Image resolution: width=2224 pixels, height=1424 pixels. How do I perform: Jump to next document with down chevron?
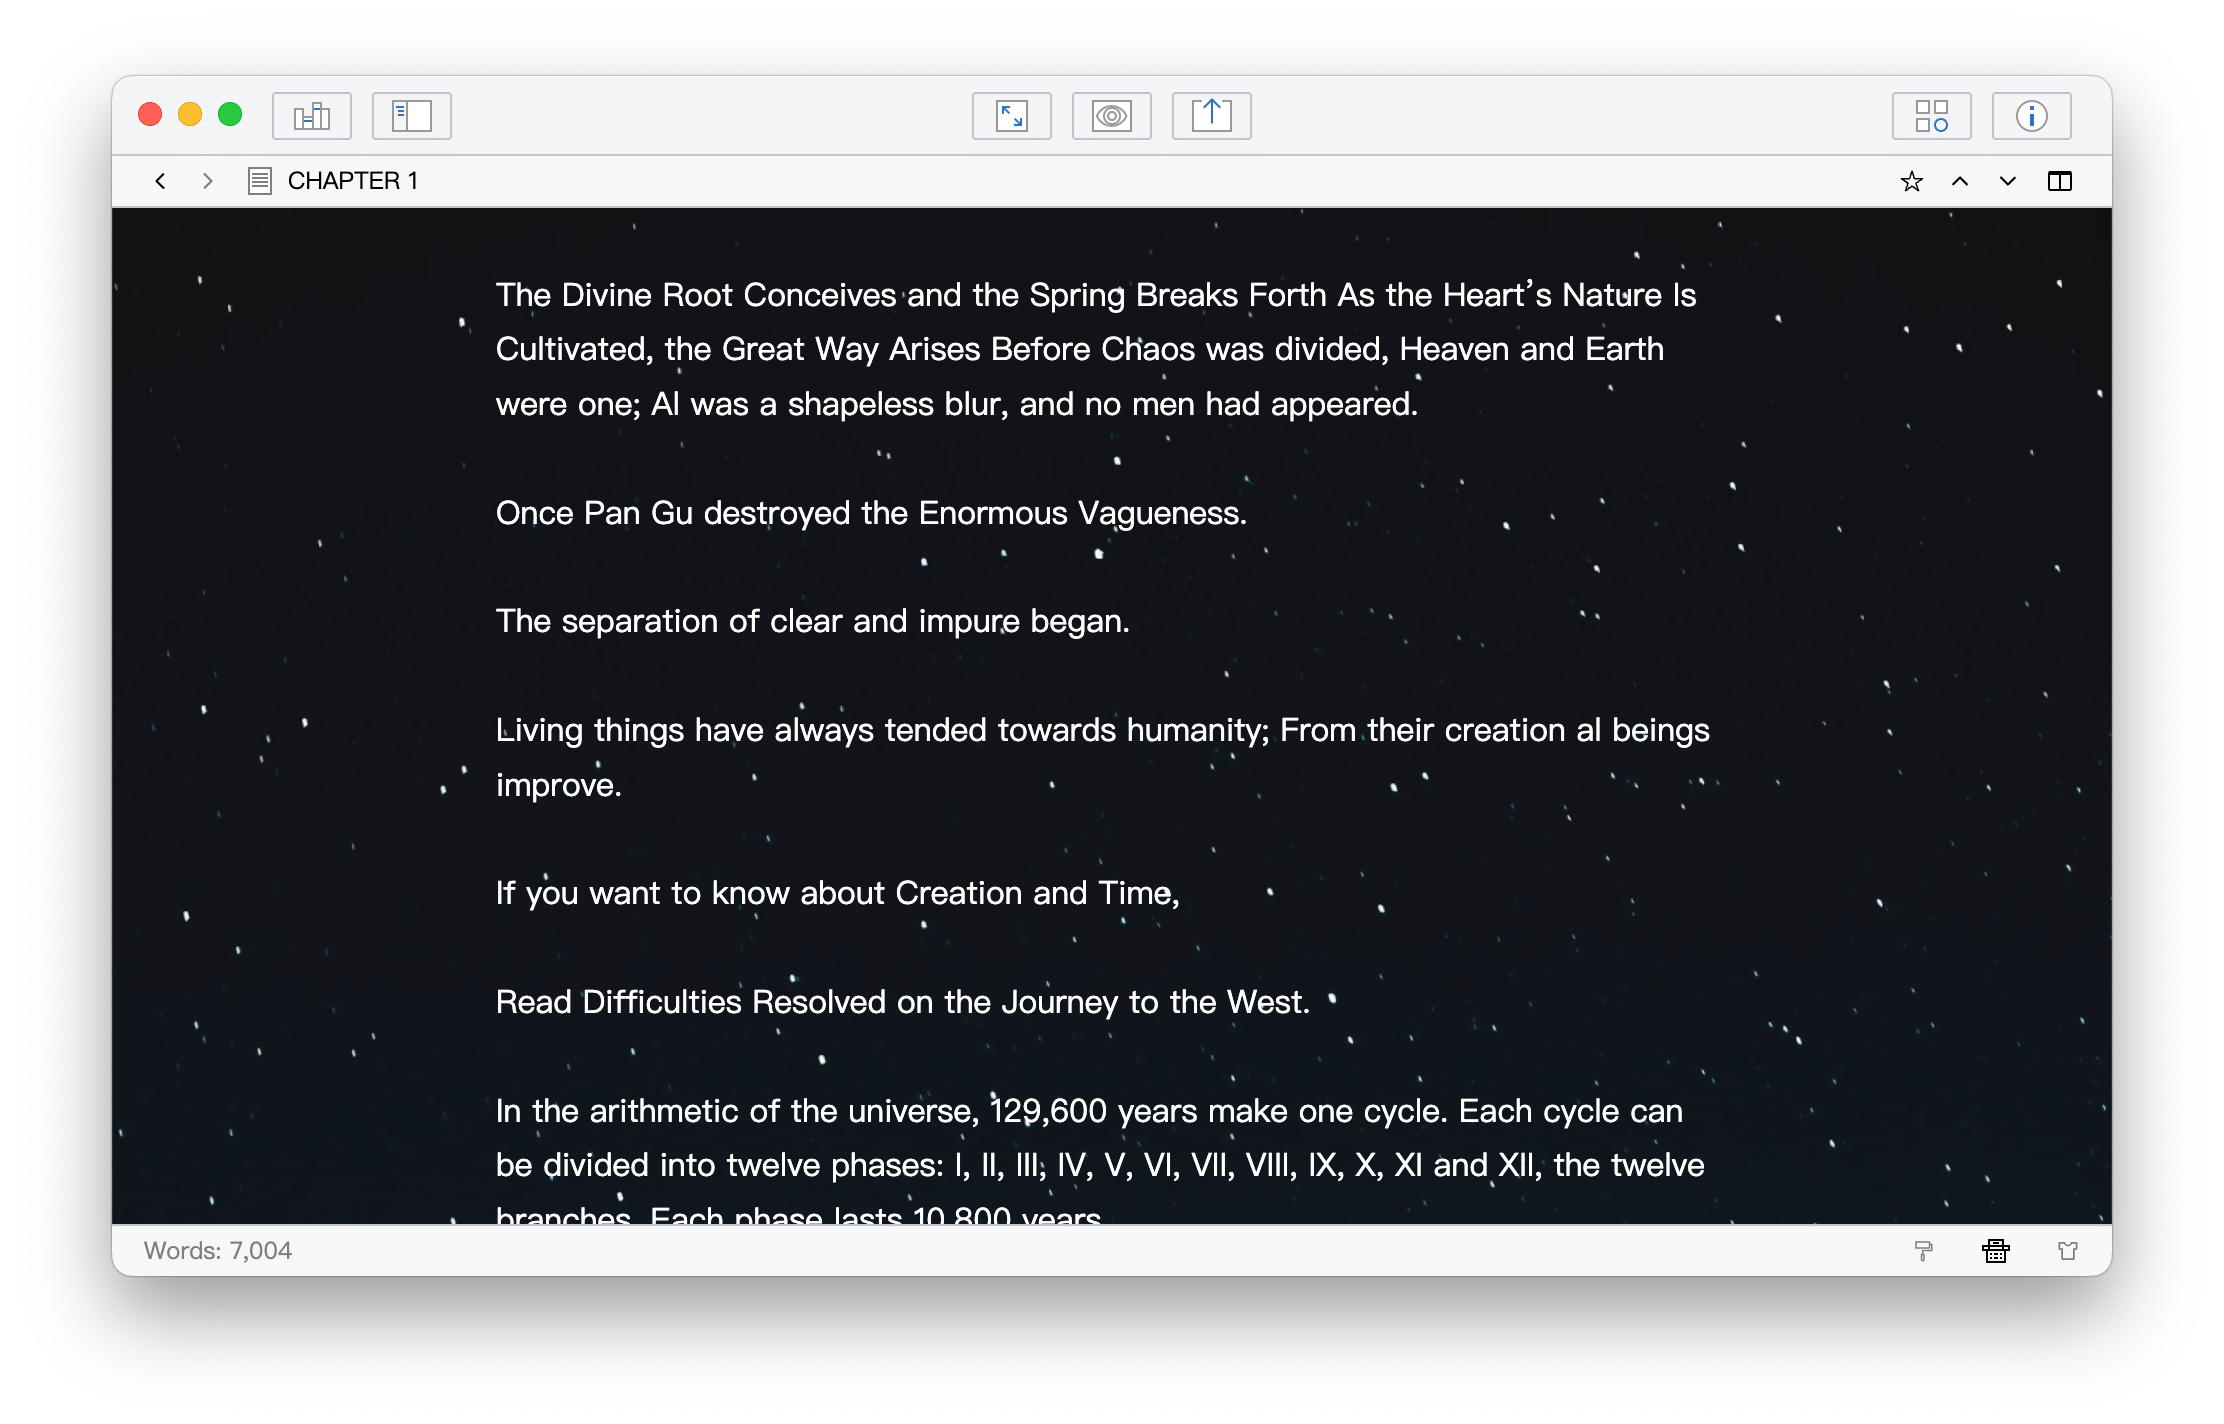[x=2008, y=181]
